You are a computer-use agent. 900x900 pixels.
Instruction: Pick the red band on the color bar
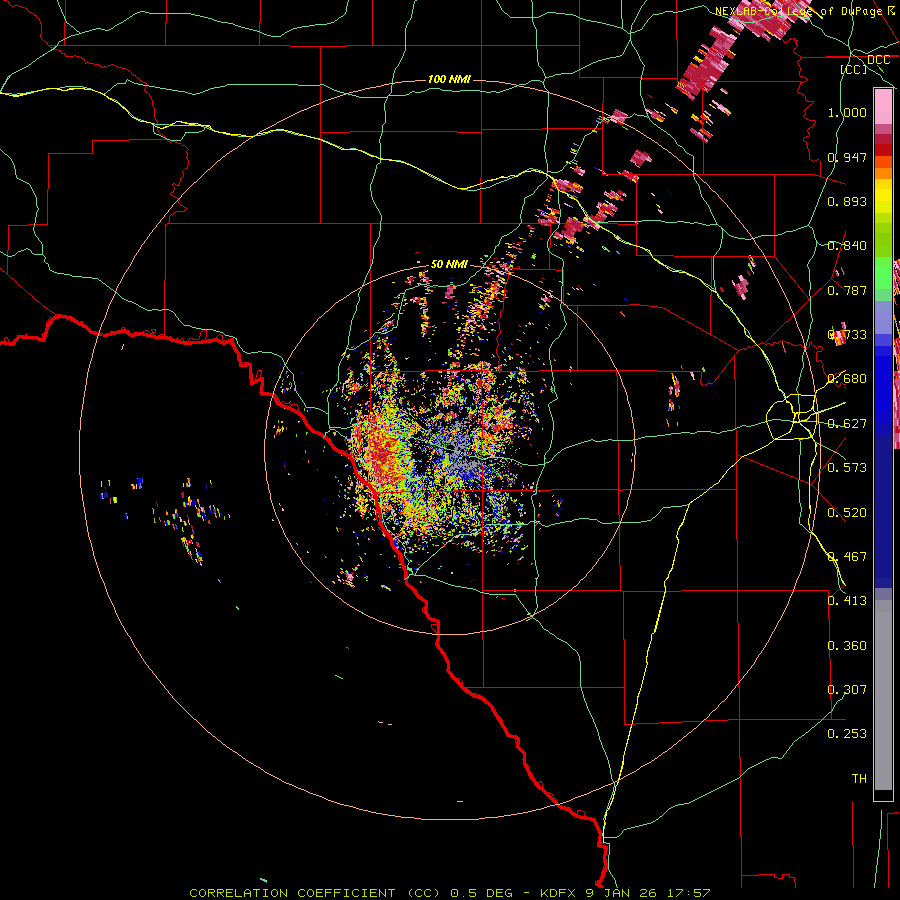[883, 150]
